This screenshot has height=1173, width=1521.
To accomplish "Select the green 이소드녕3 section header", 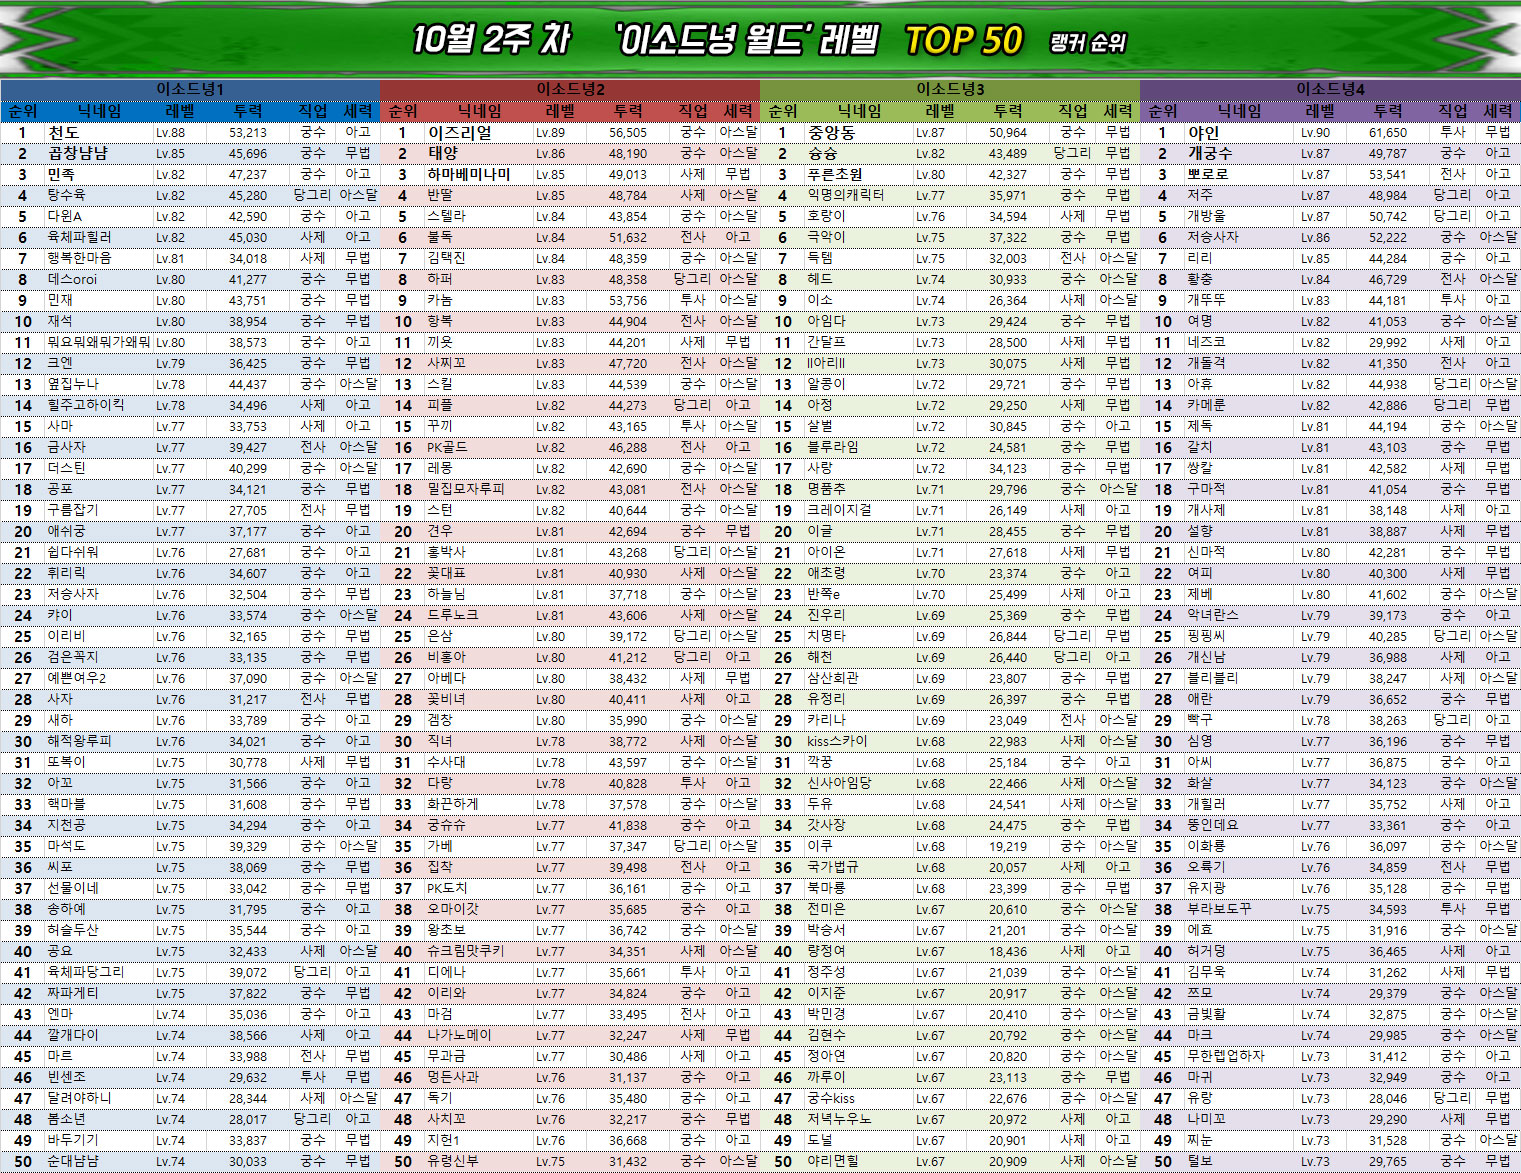I will click(x=950, y=89).
